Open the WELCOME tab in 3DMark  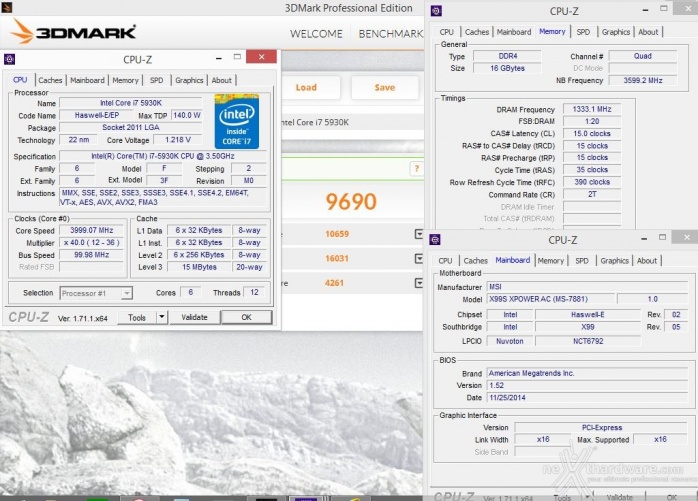316,34
